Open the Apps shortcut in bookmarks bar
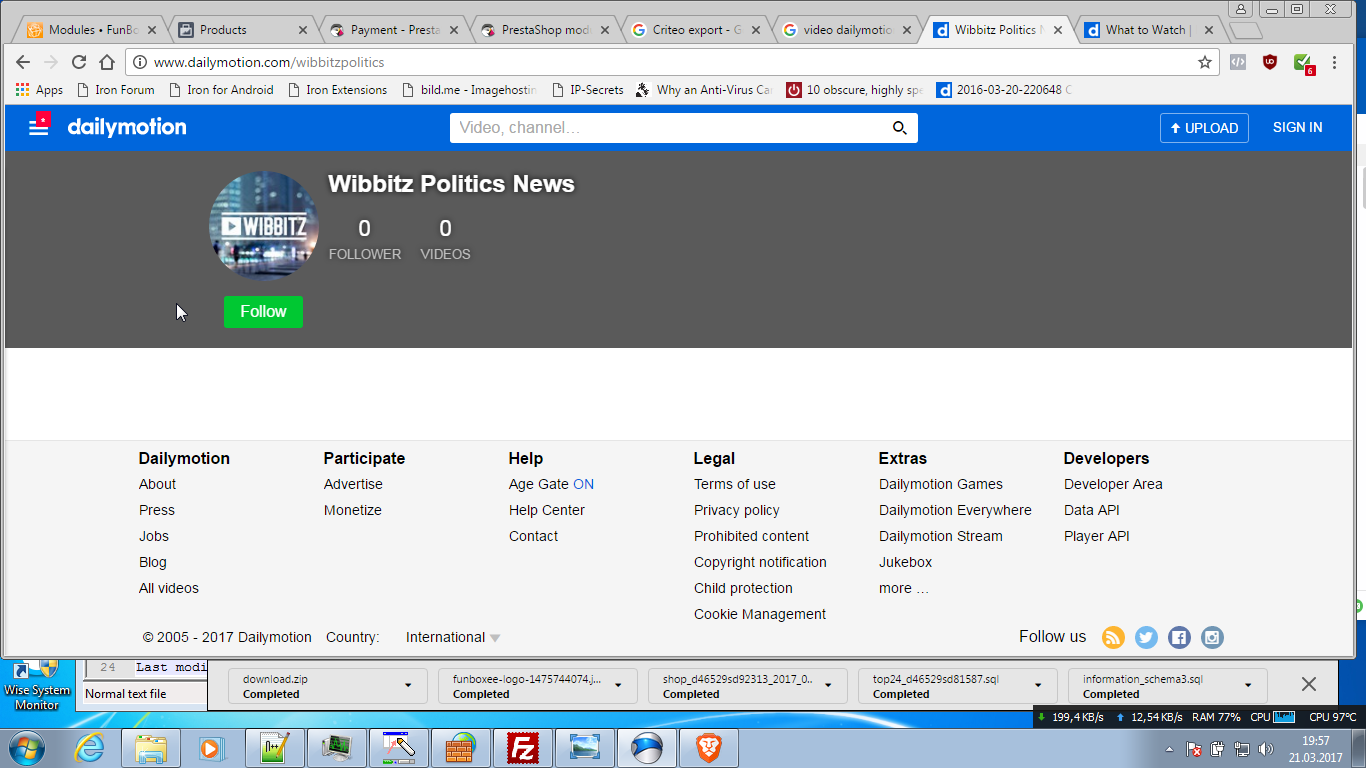Screen dimensions: 1366x768 [39, 90]
